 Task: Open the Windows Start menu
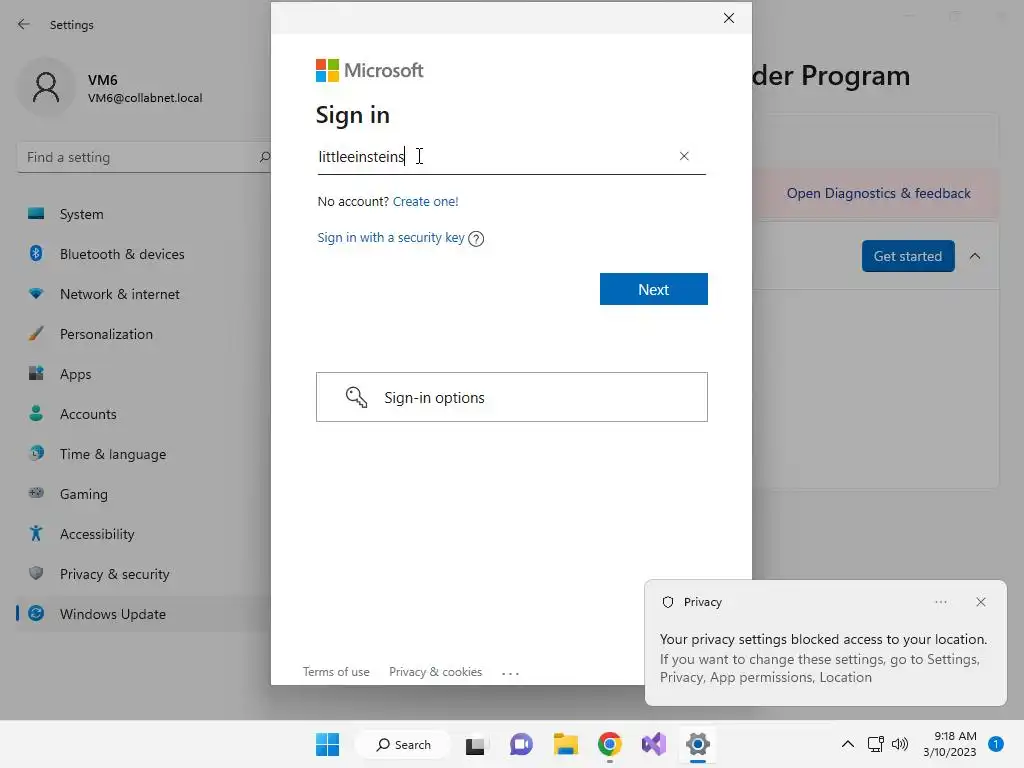click(327, 744)
